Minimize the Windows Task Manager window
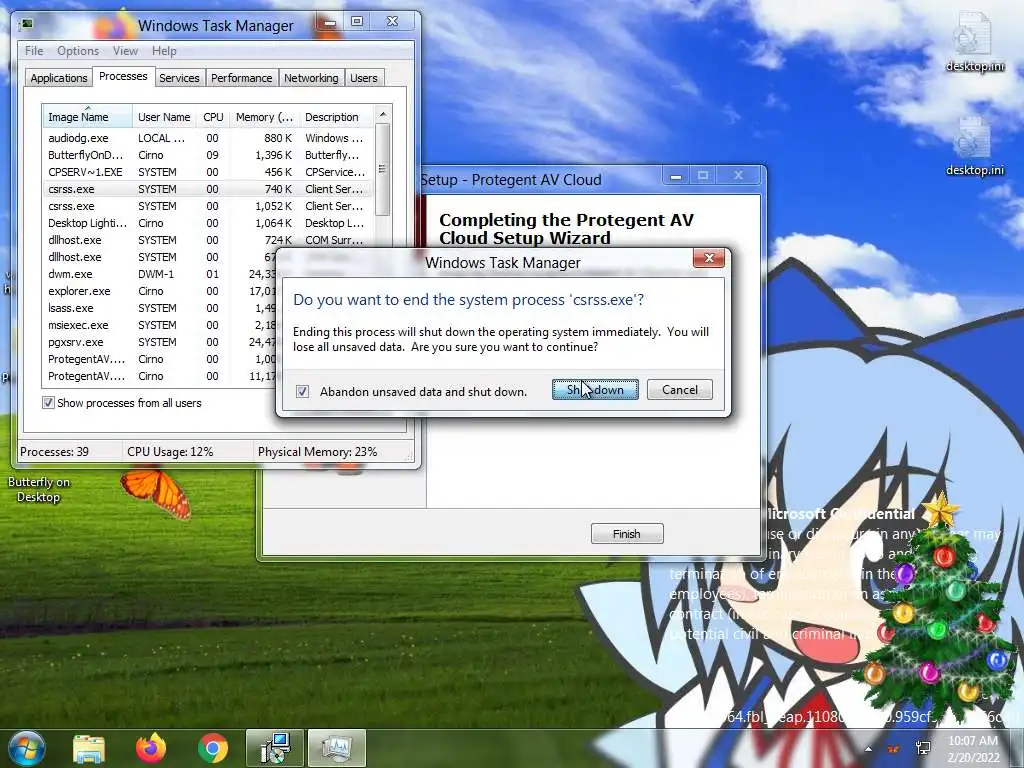The height and width of the screenshot is (768, 1024). coord(330,22)
